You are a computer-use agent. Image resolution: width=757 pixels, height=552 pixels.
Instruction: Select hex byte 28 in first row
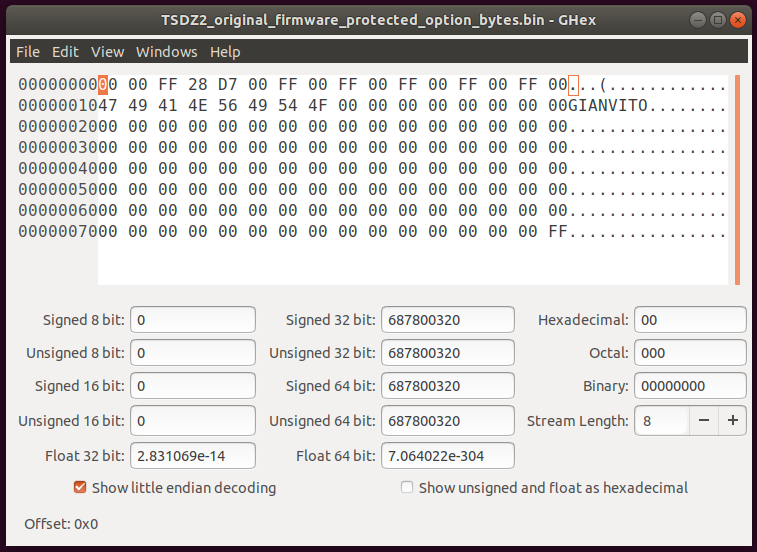[x=197, y=85]
